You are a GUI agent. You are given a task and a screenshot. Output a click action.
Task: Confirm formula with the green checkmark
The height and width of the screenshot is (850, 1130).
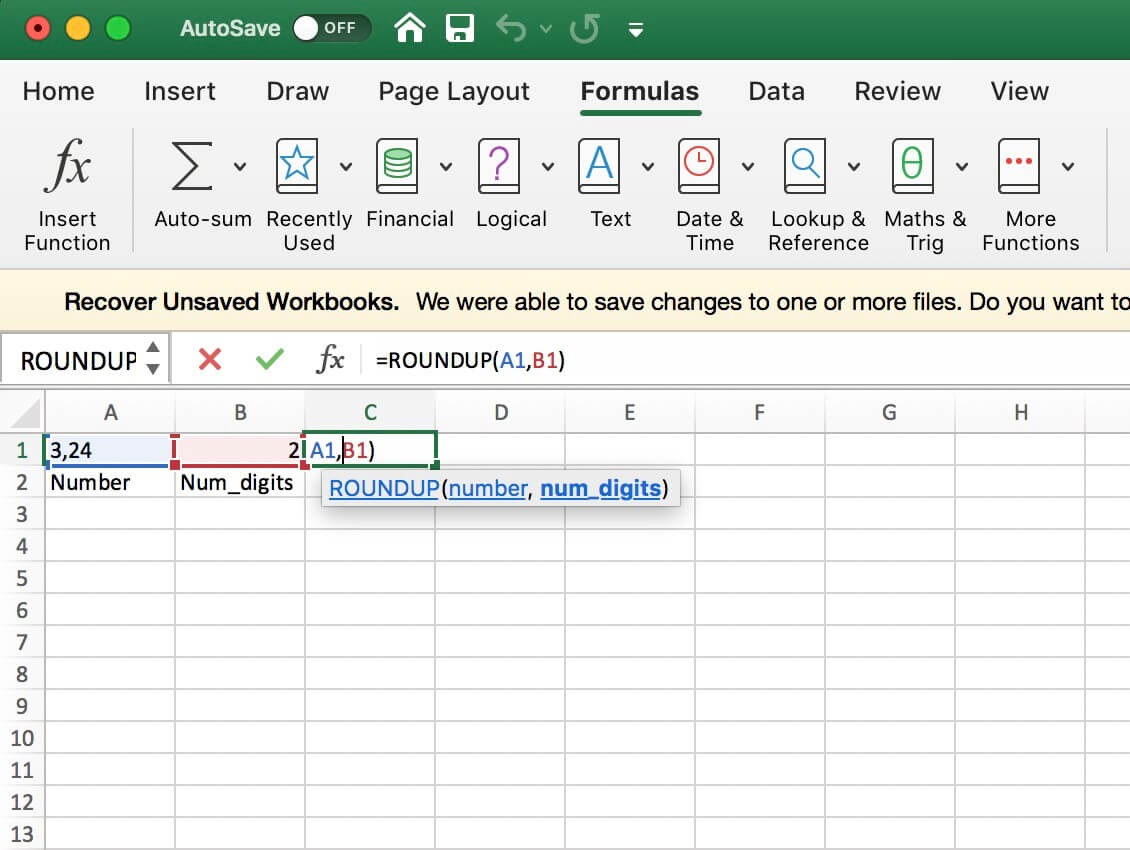click(x=269, y=359)
